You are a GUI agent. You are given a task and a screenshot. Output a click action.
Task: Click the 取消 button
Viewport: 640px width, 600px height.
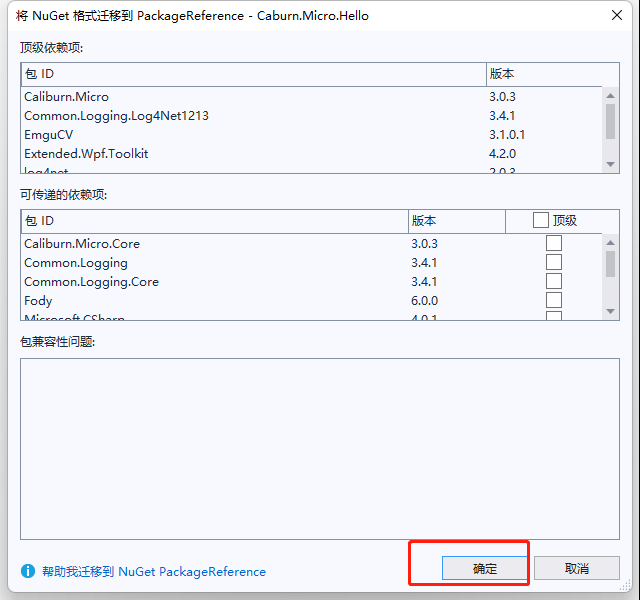click(x=577, y=568)
